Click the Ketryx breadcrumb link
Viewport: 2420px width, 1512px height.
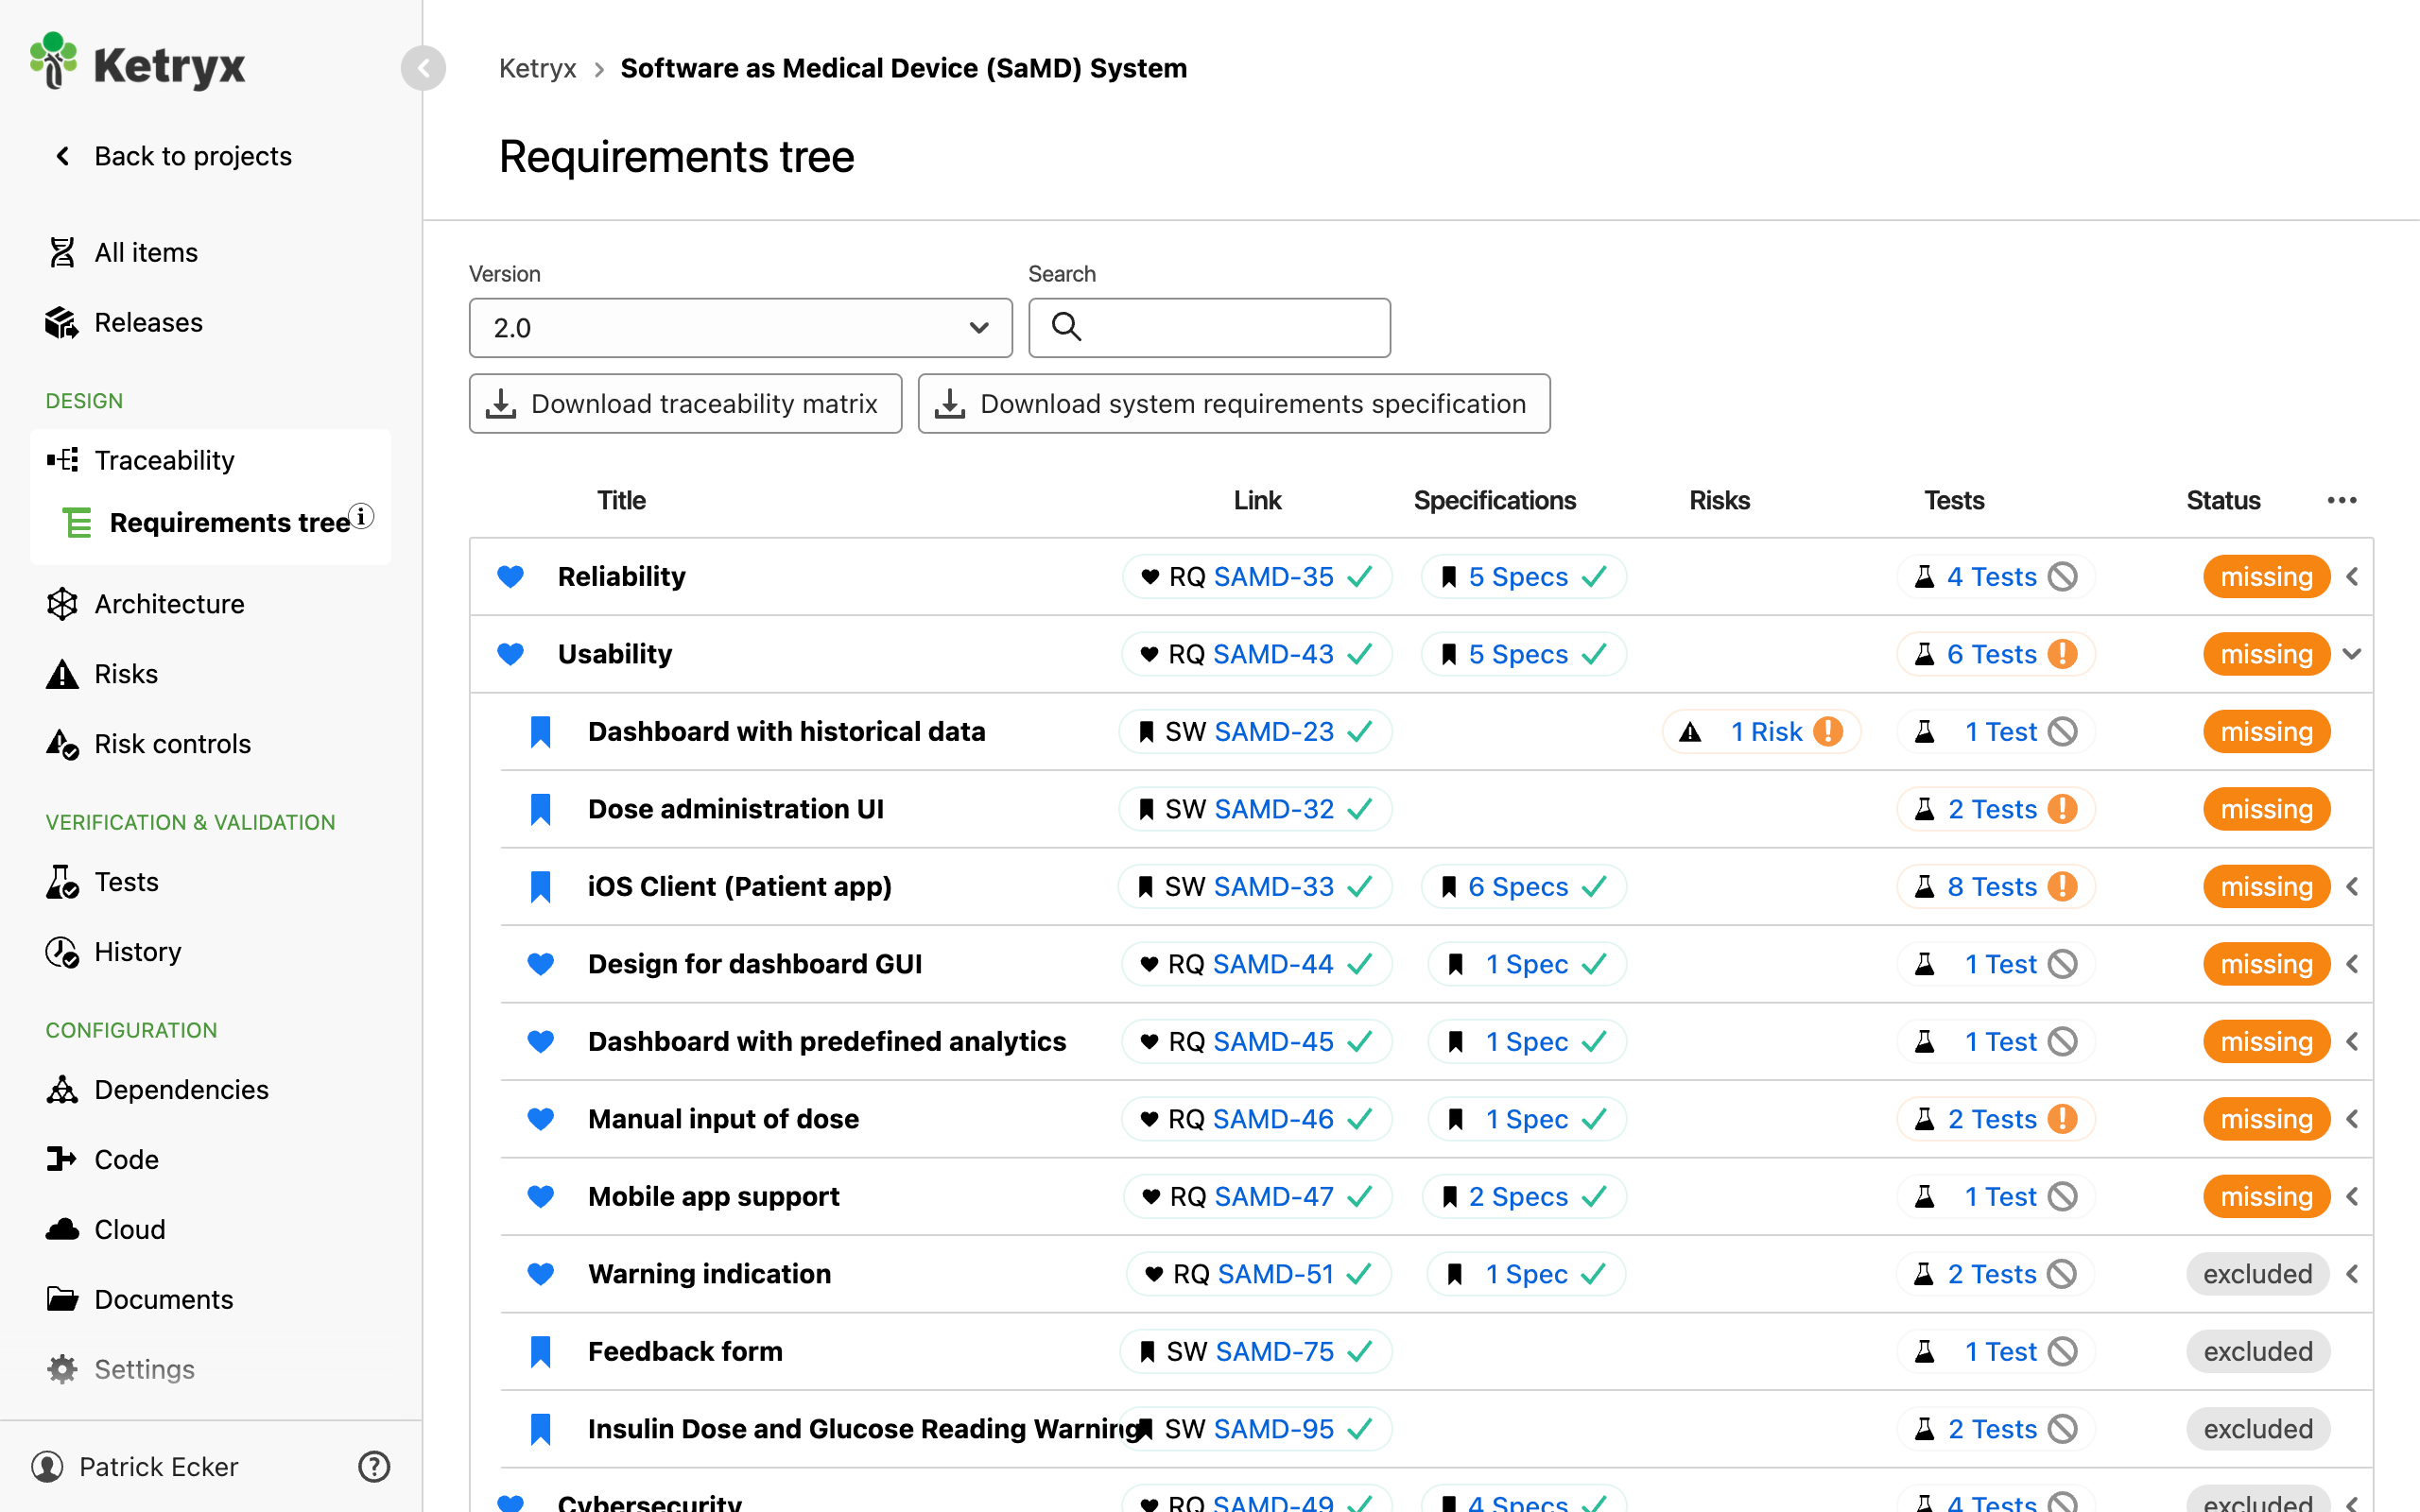tap(538, 68)
